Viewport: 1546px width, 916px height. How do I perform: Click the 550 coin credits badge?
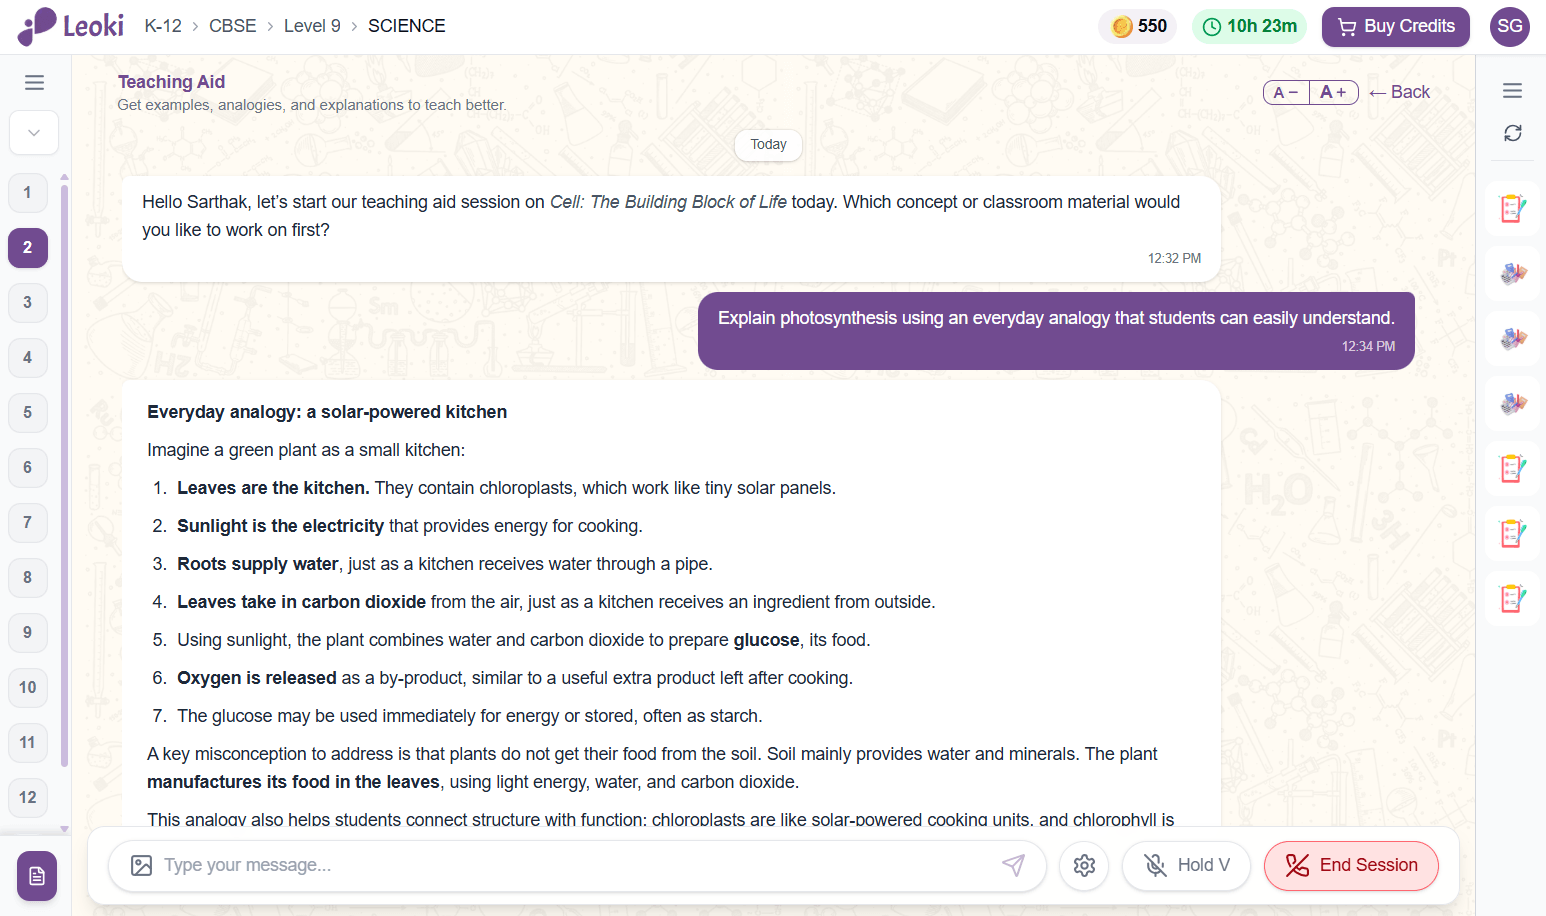click(1139, 27)
